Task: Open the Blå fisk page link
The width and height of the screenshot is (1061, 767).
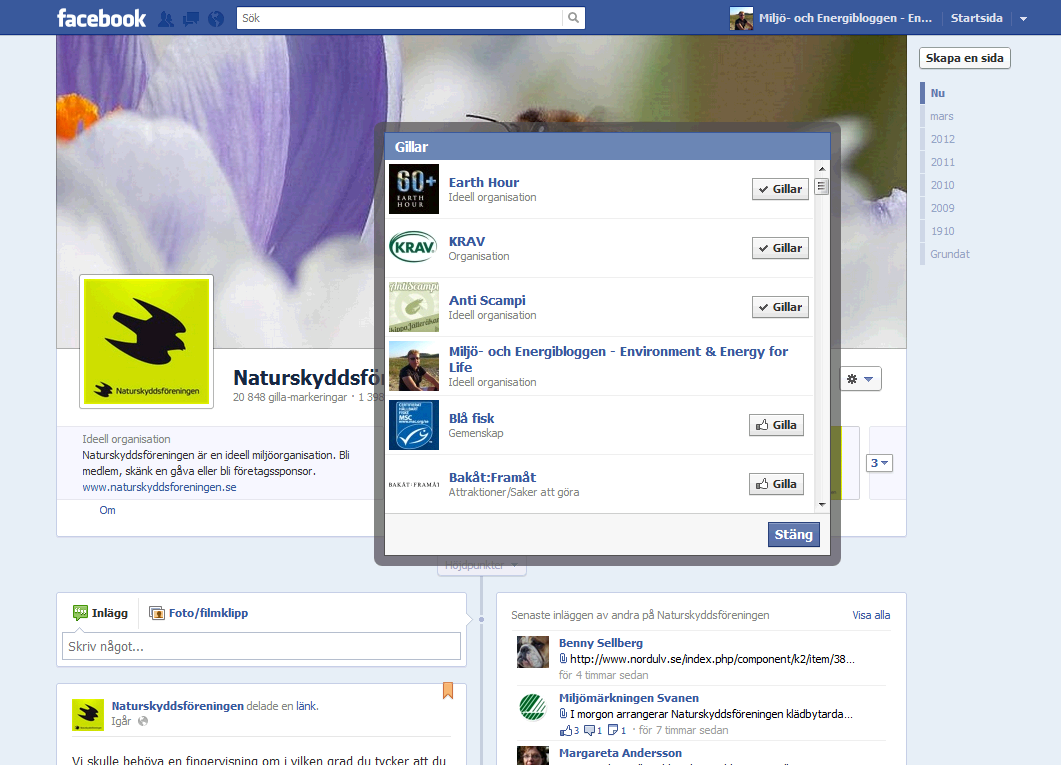Action: 472,419
